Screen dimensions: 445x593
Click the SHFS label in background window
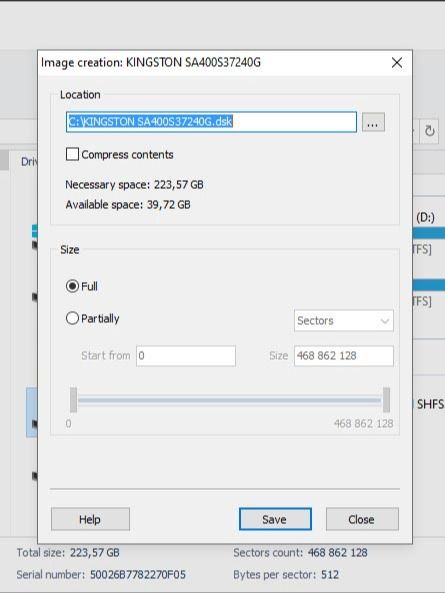click(x=430, y=404)
